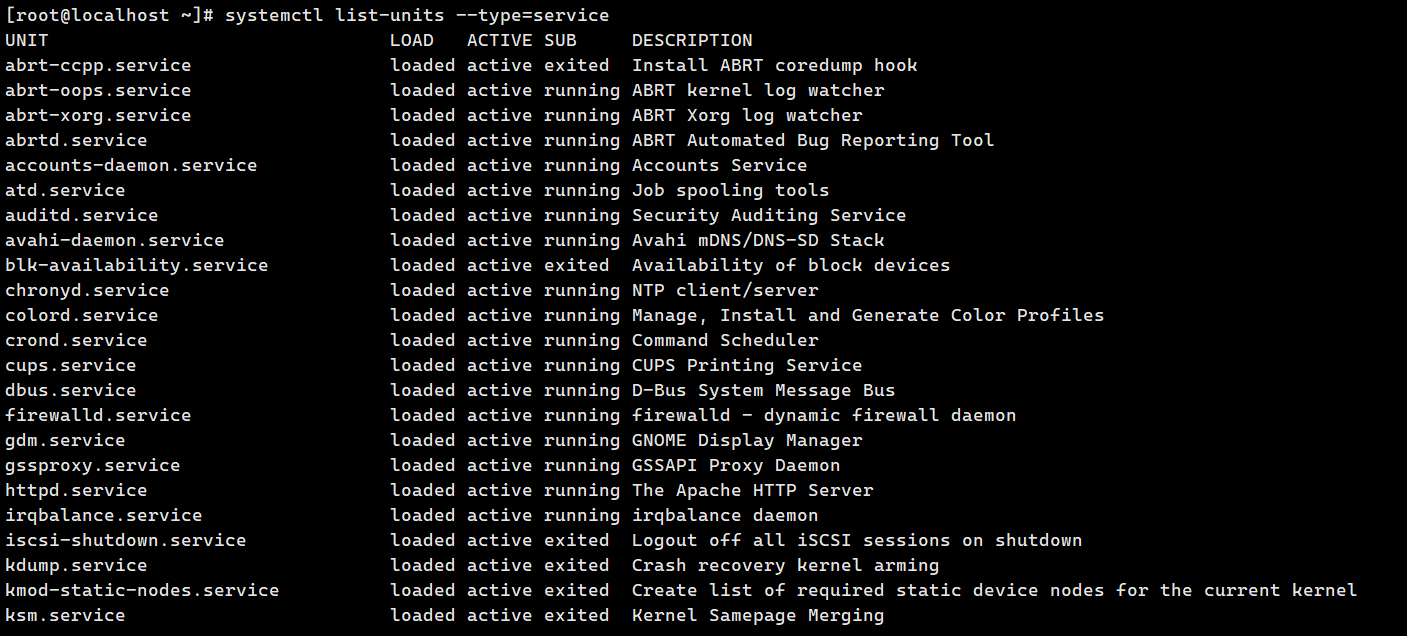Viewport: 1407px width, 636px height.
Task: Click "The Apache HTTP Server" description
Action: (752, 490)
